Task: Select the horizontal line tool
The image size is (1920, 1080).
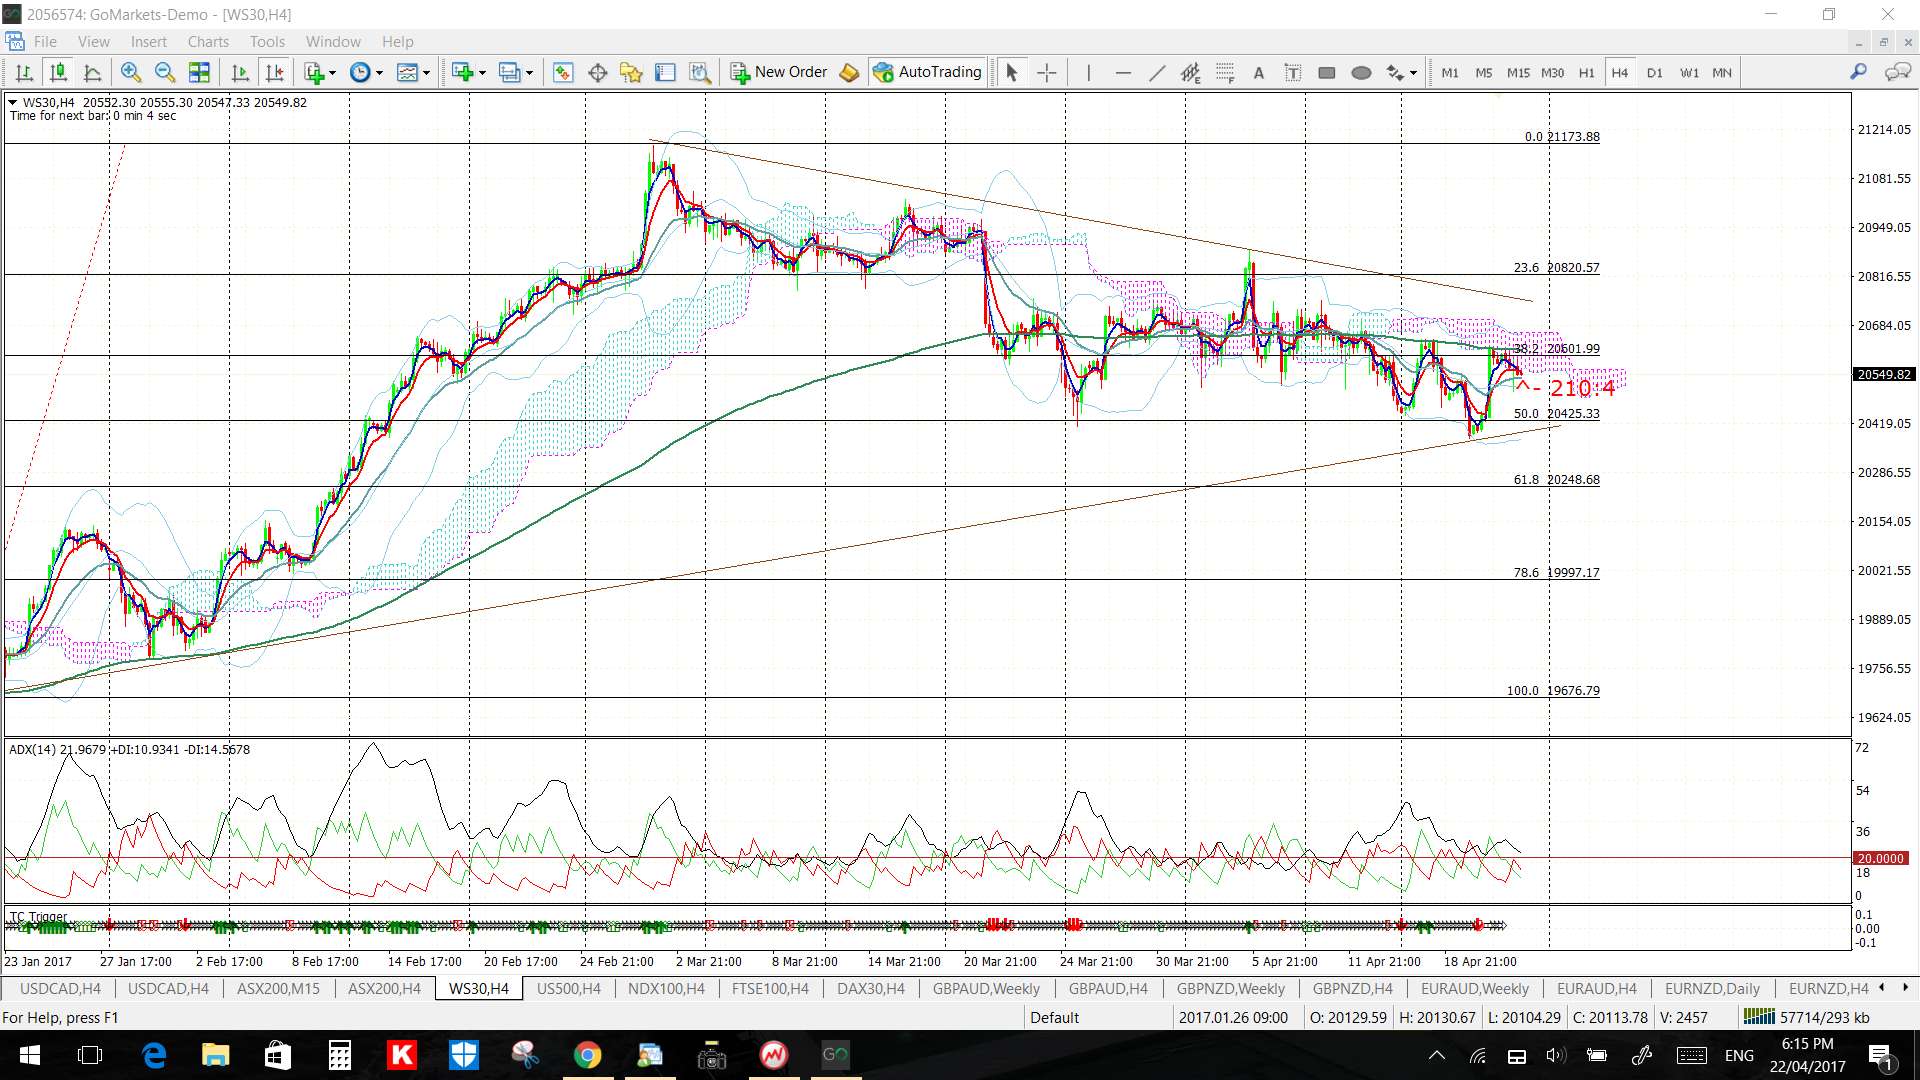Action: (x=1123, y=72)
